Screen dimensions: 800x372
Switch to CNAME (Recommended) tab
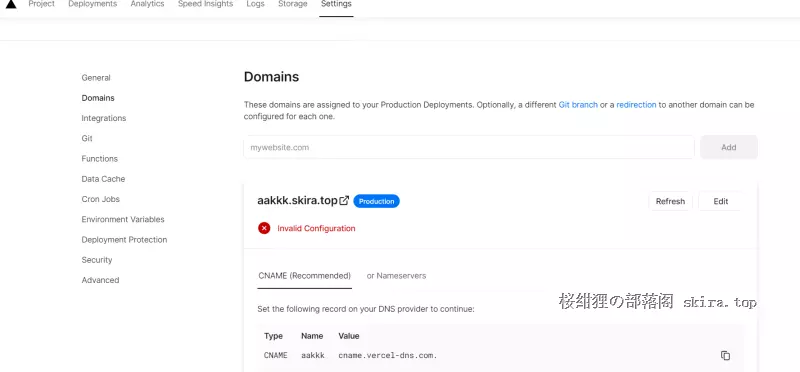click(x=305, y=276)
